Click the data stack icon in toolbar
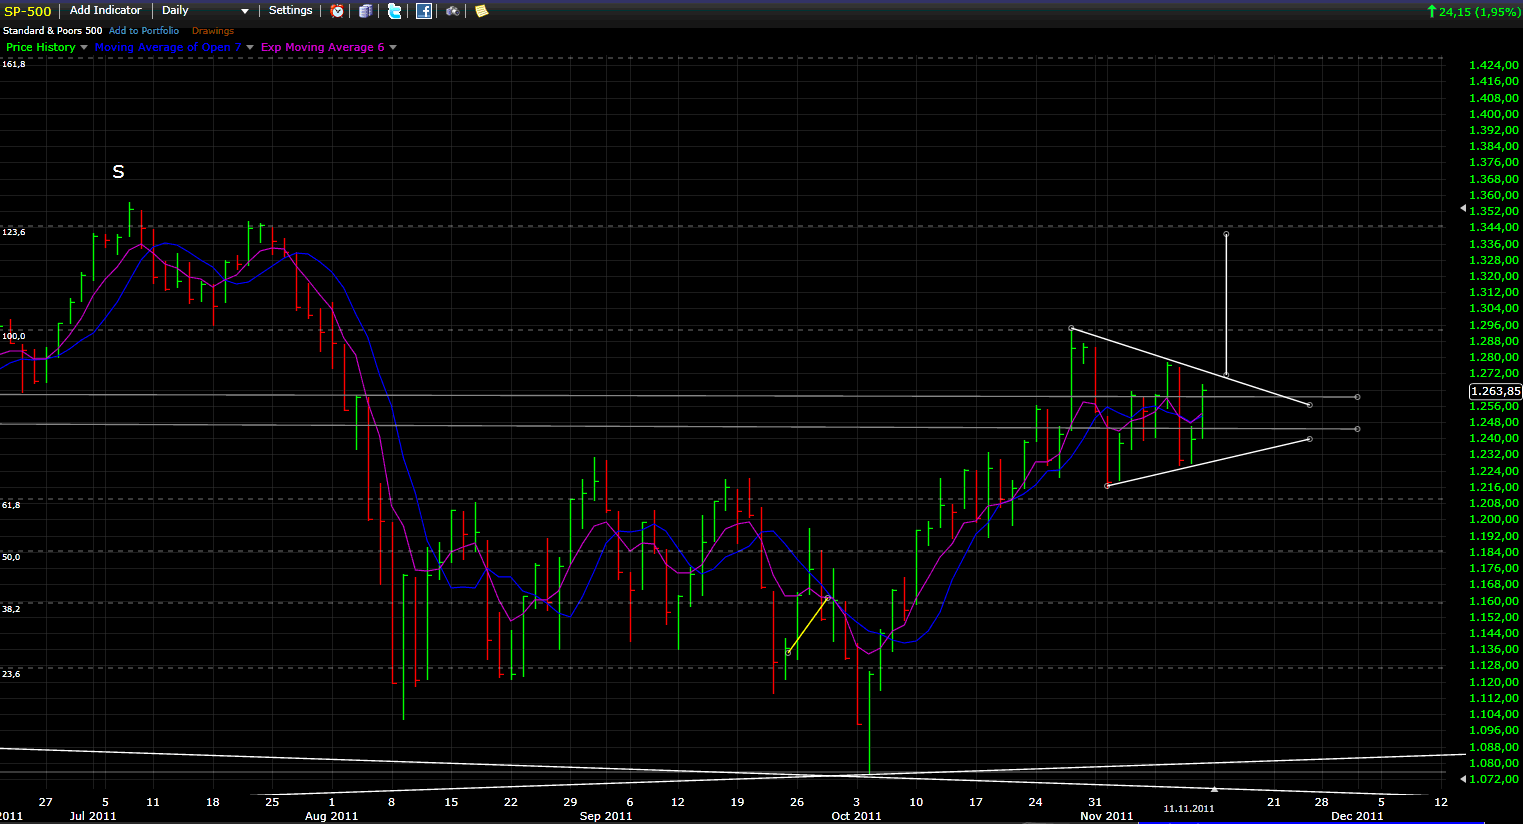The image size is (1523, 824). 366,11
